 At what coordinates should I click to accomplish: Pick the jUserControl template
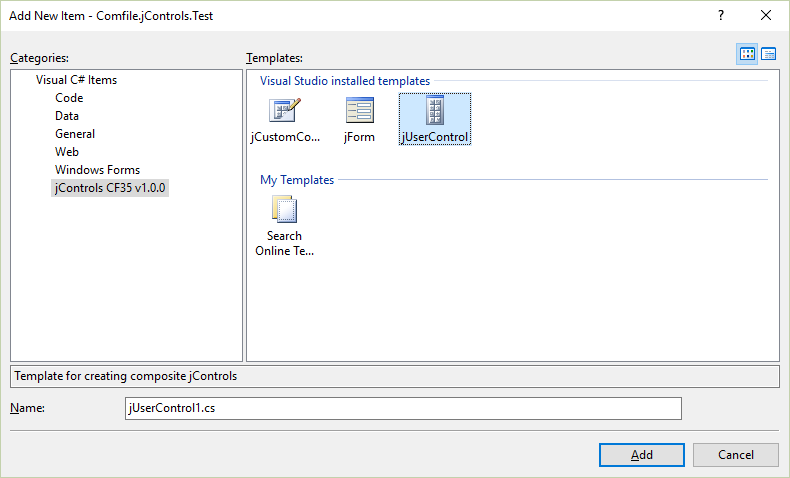(x=434, y=111)
